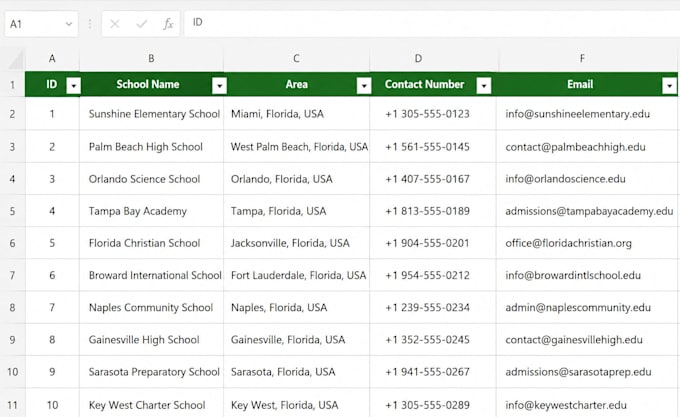Click the School Name header cell

[151, 85]
